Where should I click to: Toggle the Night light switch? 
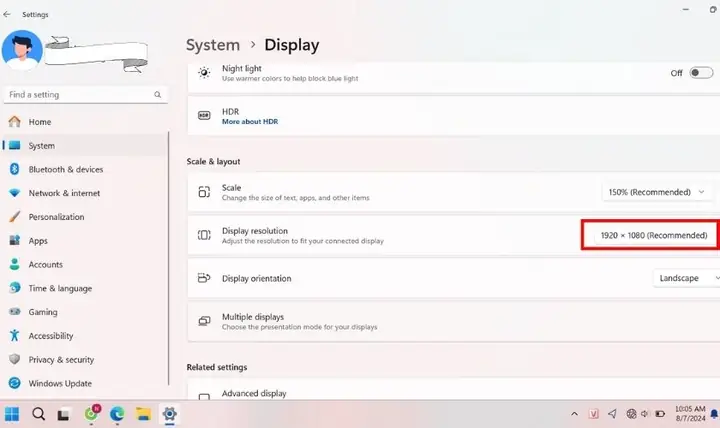click(x=701, y=73)
